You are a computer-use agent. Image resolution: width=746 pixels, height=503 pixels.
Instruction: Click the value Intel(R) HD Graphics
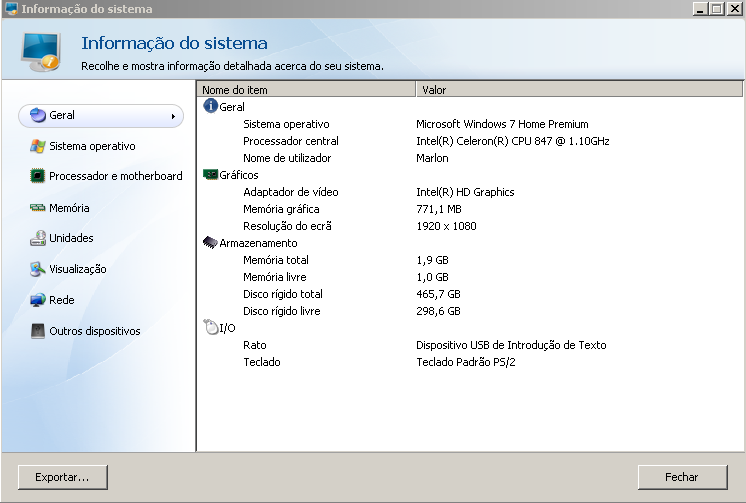coord(465,192)
